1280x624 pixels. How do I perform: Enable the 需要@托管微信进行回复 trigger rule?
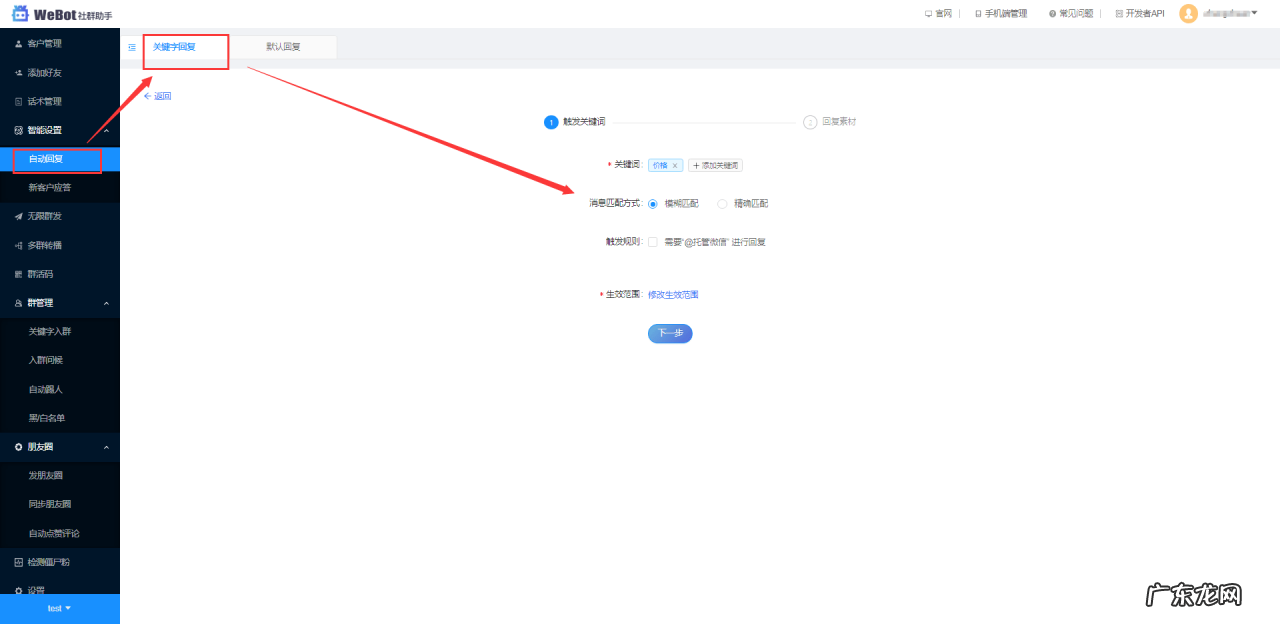[652, 241]
